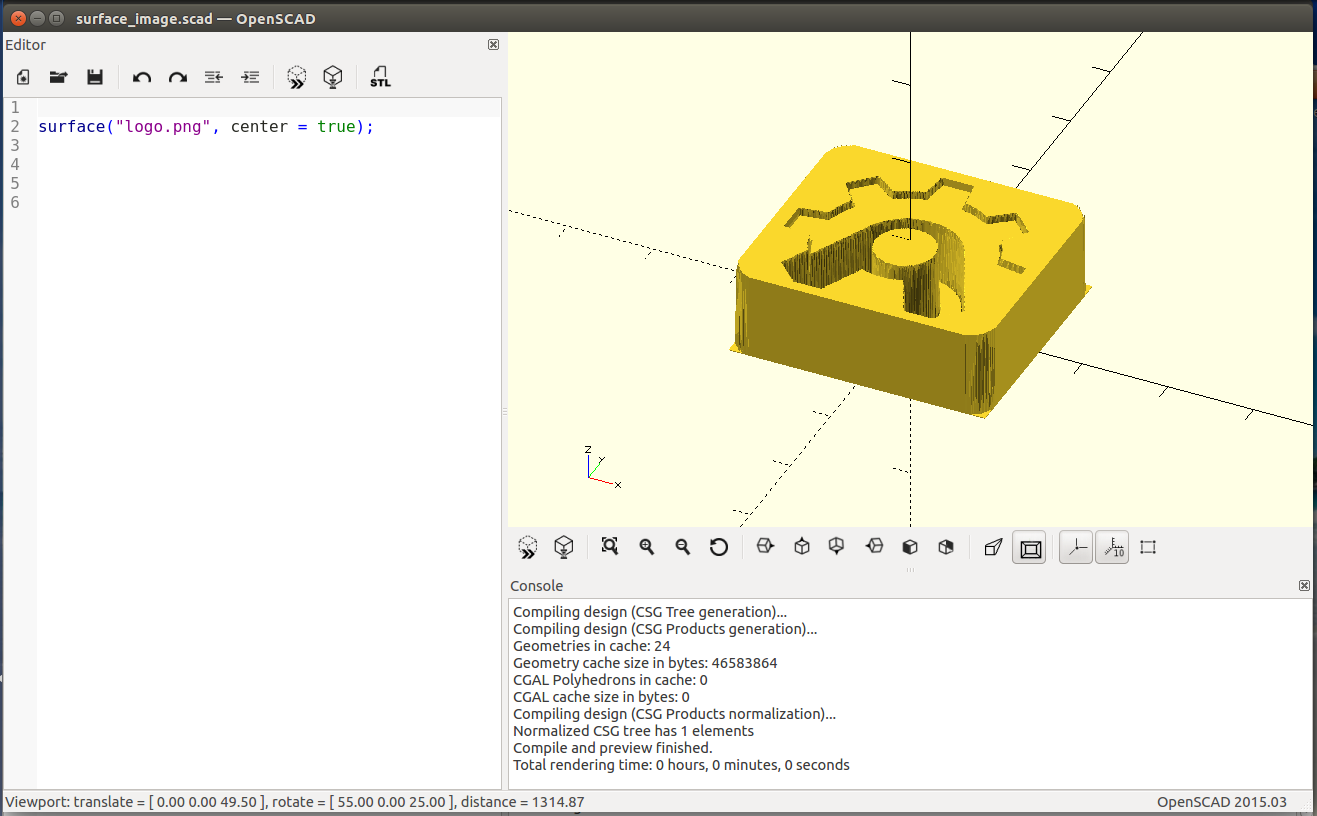The image size is (1317, 816).
Task: Export the model as STL
Action: (x=380, y=77)
